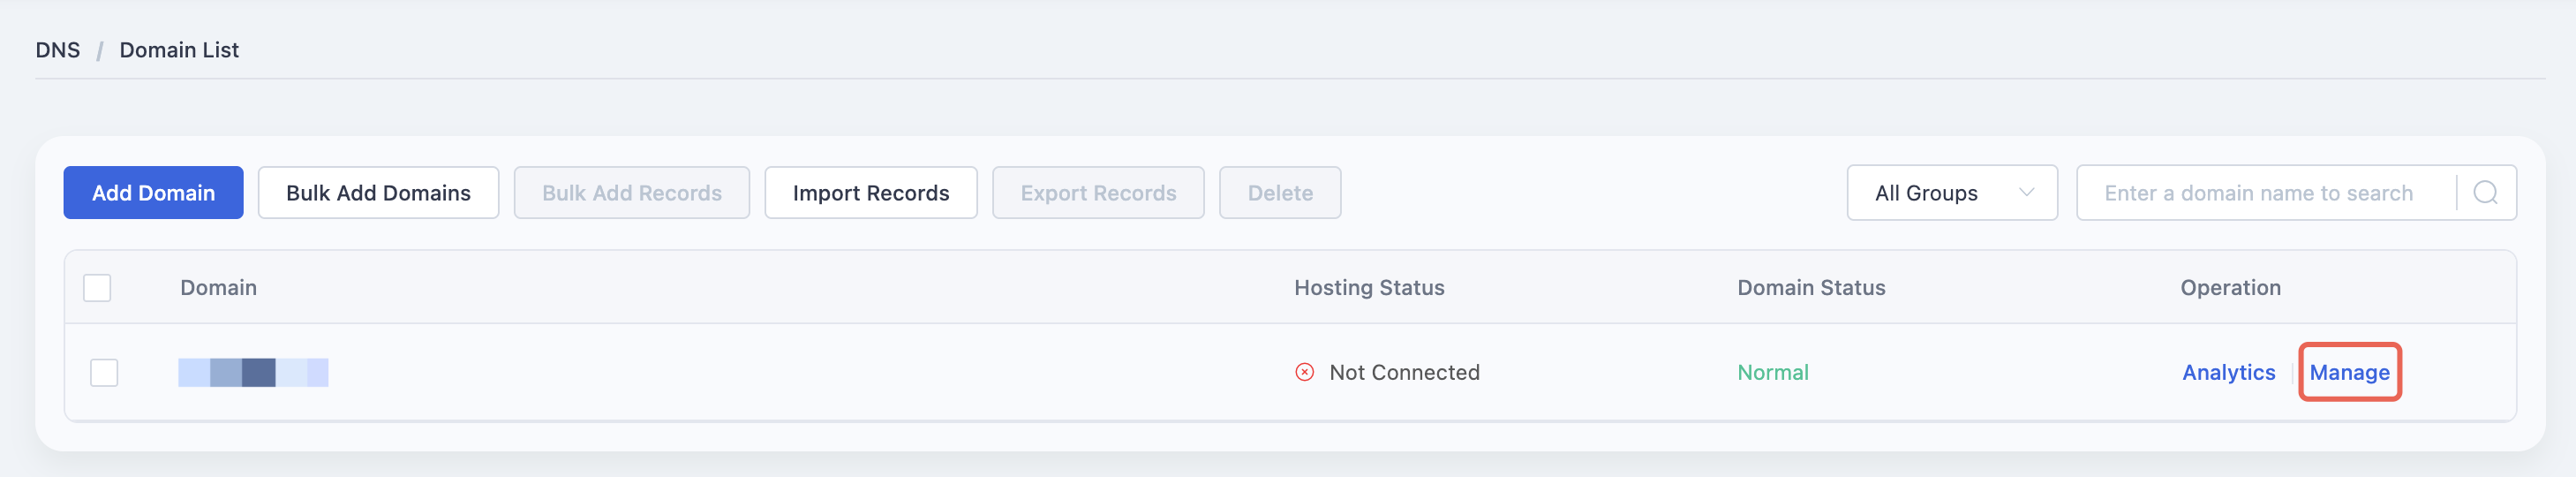Click the Export Records button
Image resolution: width=2576 pixels, height=477 pixels.
pyautogui.click(x=1098, y=193)
